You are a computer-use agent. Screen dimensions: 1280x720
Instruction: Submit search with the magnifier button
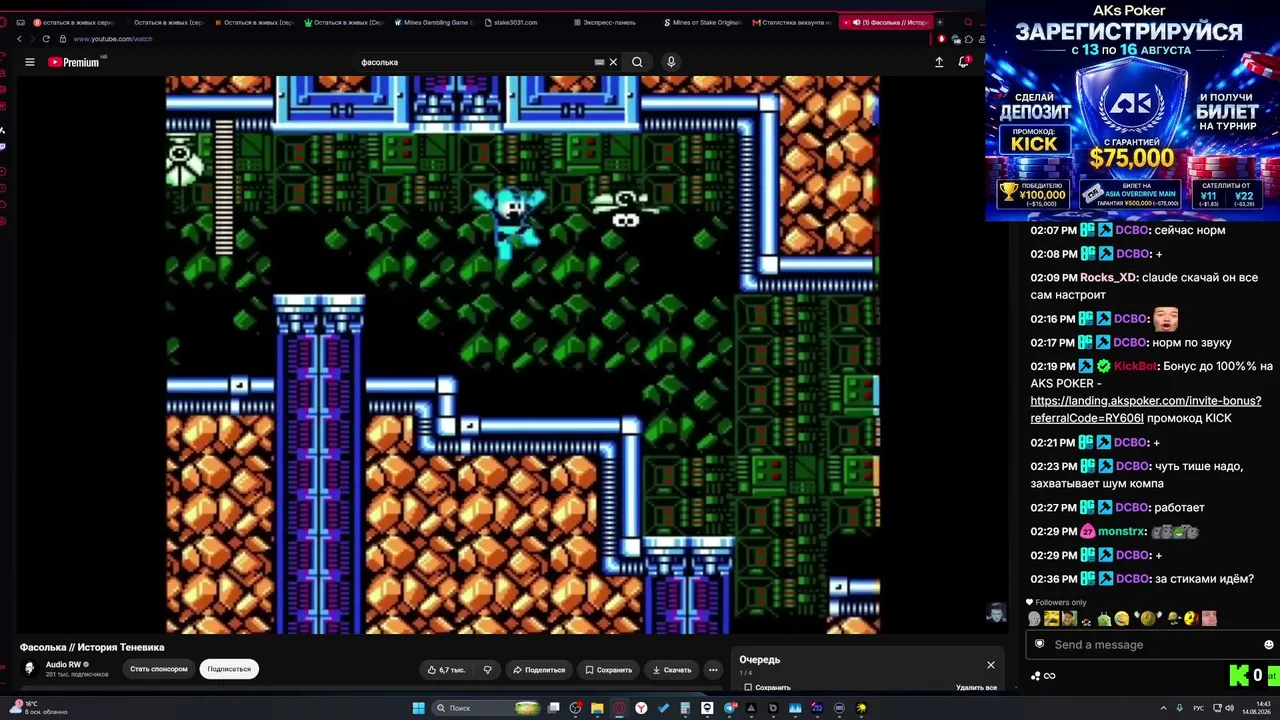coord(637,62)
